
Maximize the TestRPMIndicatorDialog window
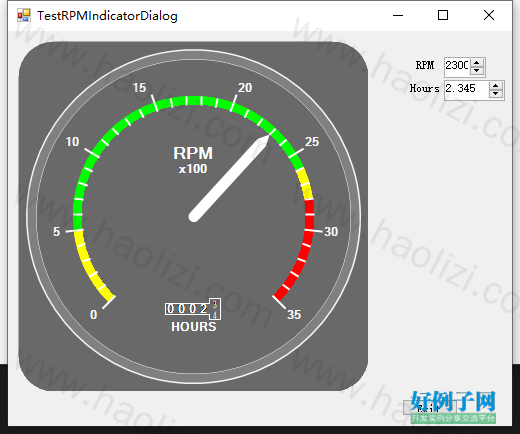[443, 15]
